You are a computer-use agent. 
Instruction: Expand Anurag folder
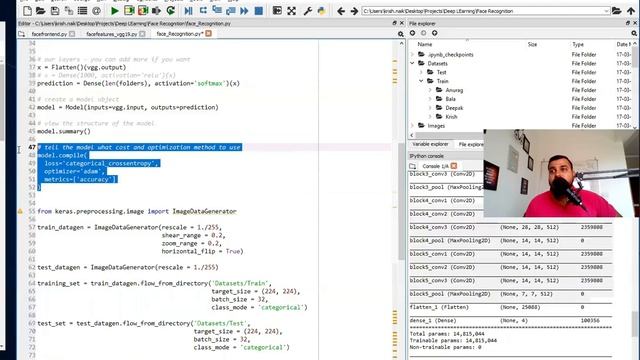pos(430,90)
